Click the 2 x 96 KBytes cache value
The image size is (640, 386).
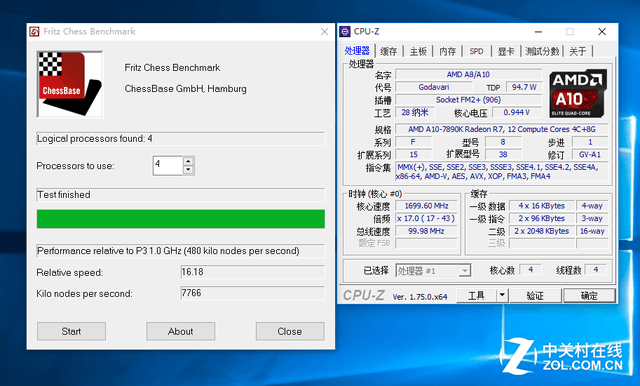(x=542, y=219)
